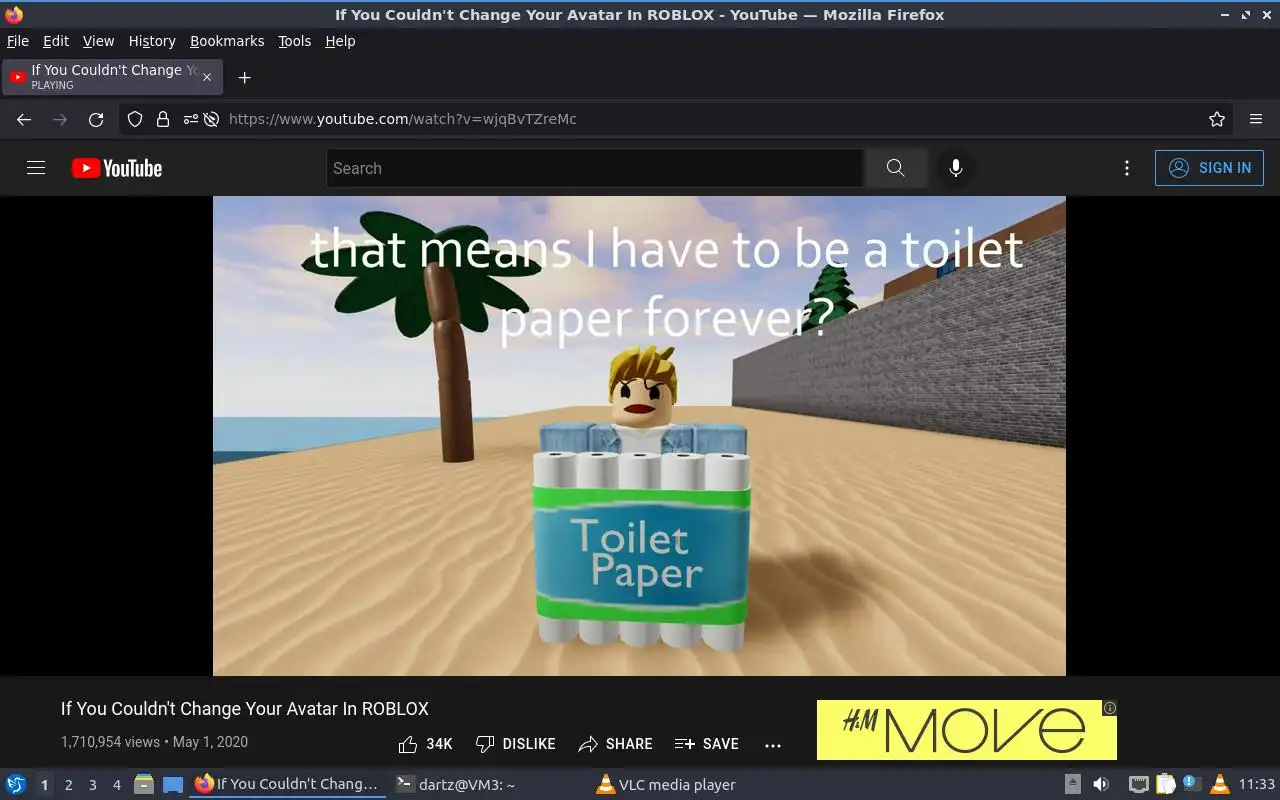
Task: Click the clock showing 11:33
Action: coord(1257,785)
